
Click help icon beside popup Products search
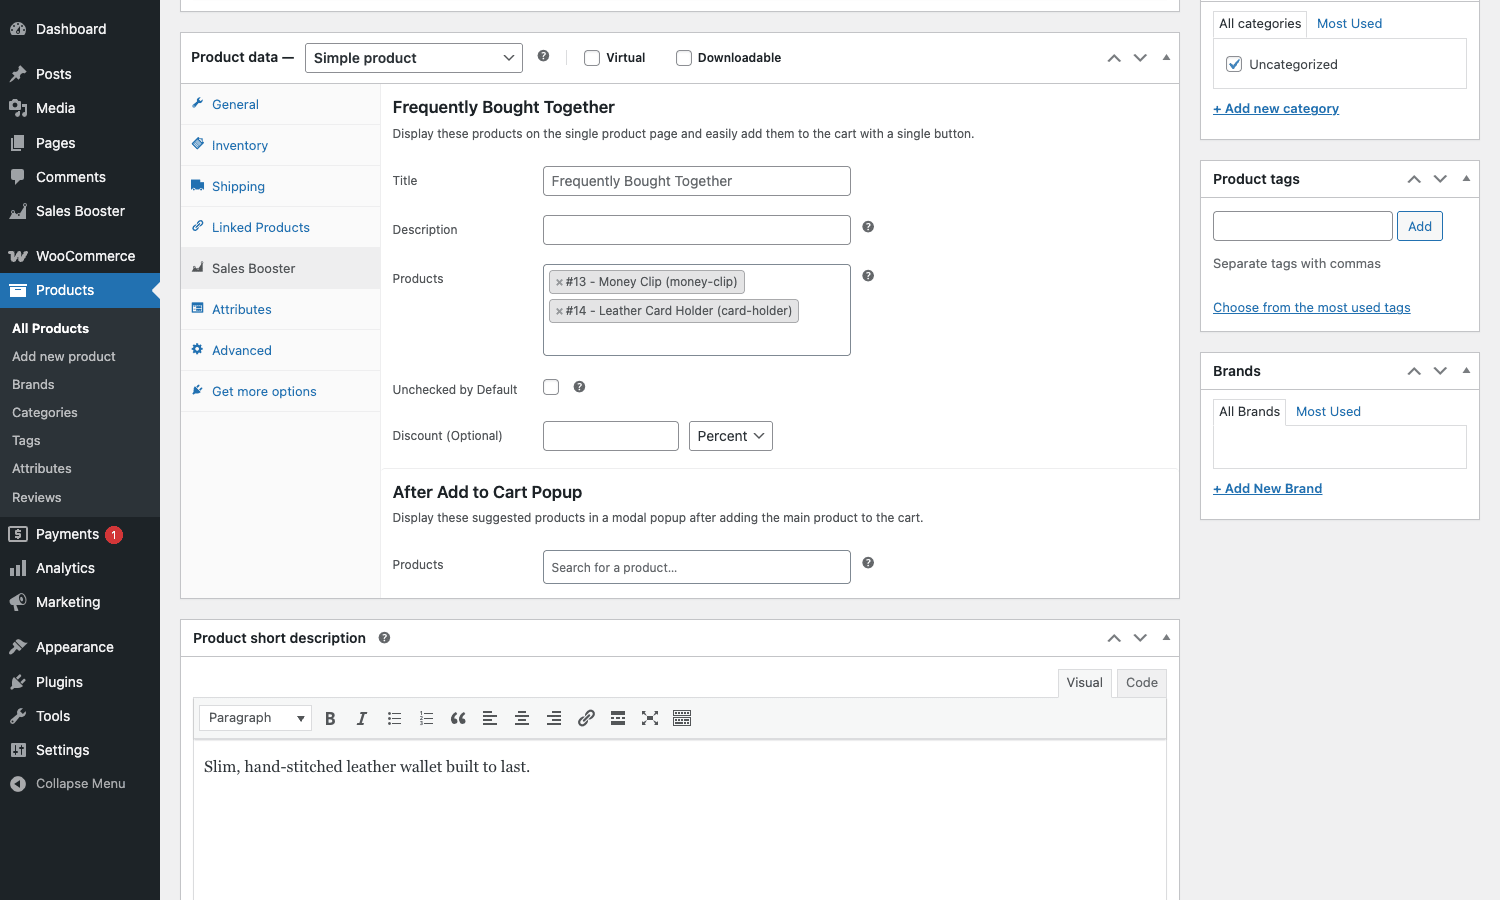pos(868,563)
